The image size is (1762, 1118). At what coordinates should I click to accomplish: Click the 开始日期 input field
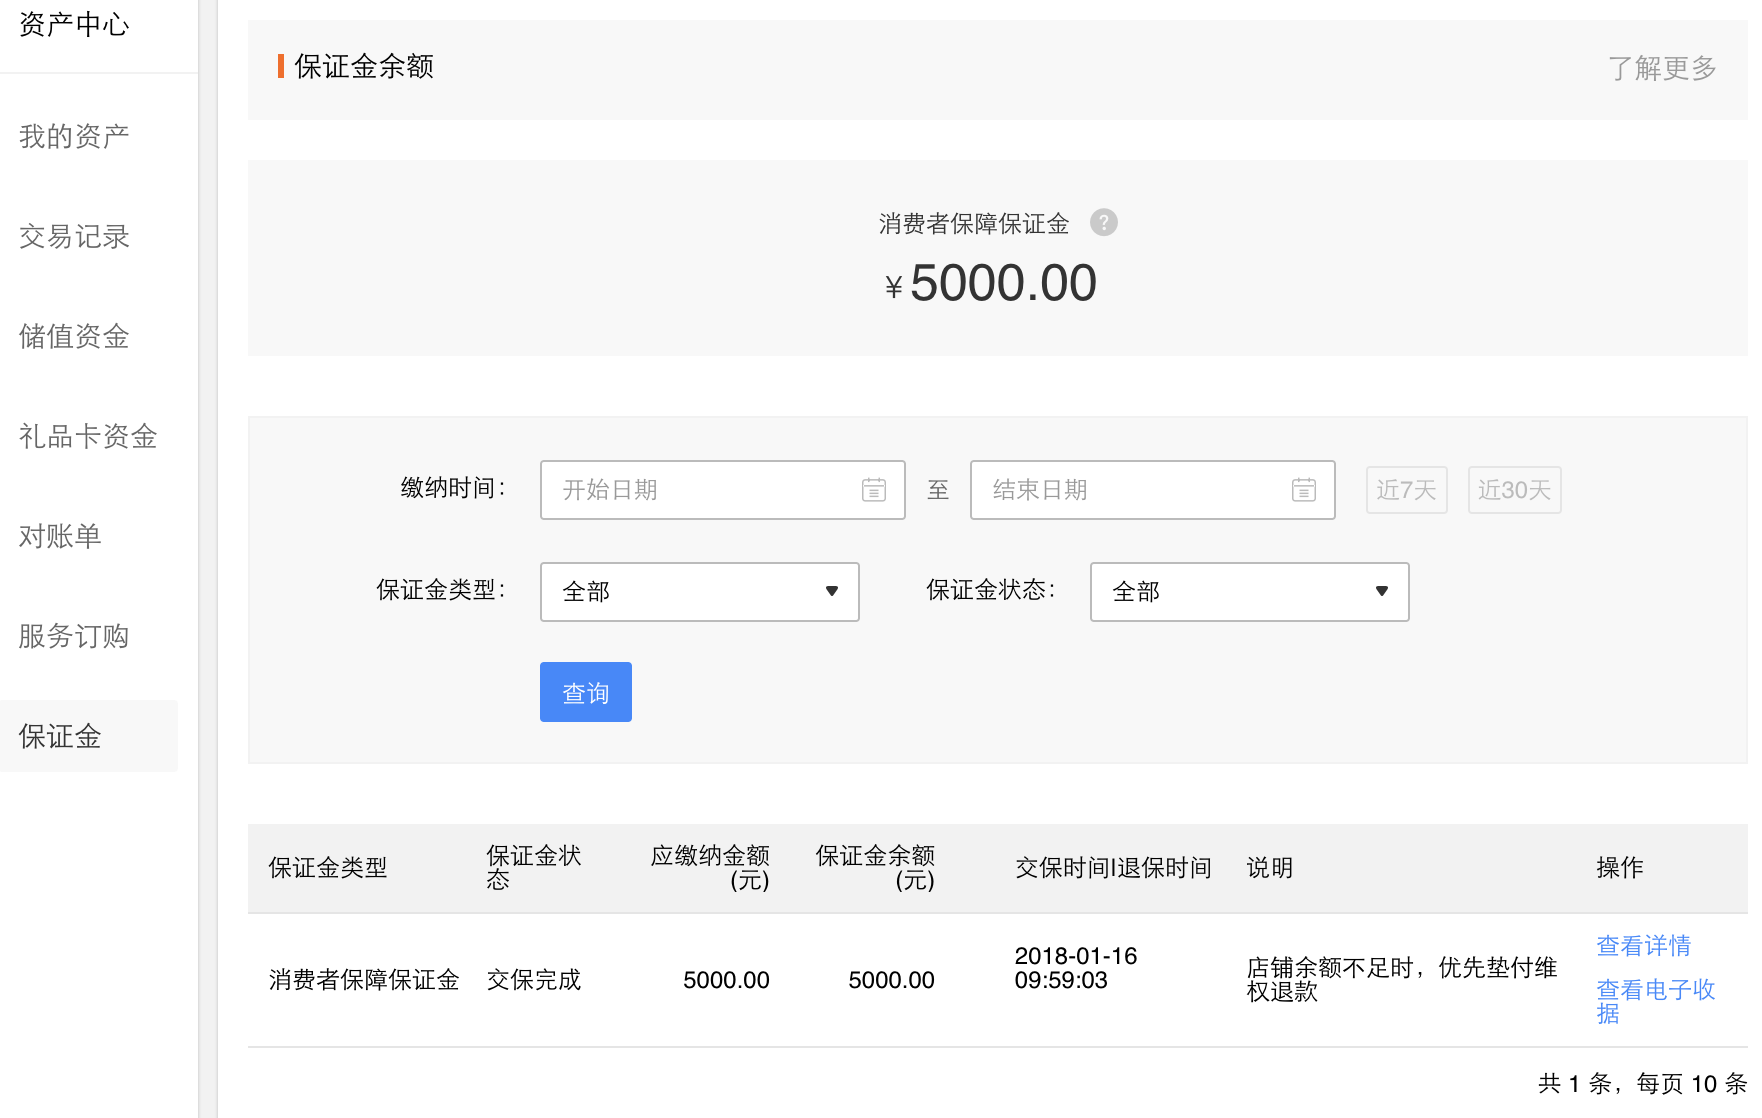700,490
